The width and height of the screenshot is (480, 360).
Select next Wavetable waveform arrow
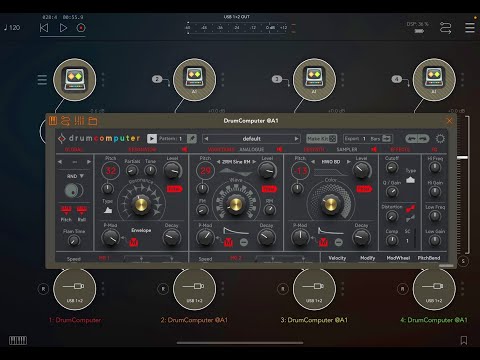(x=254, y=162)
